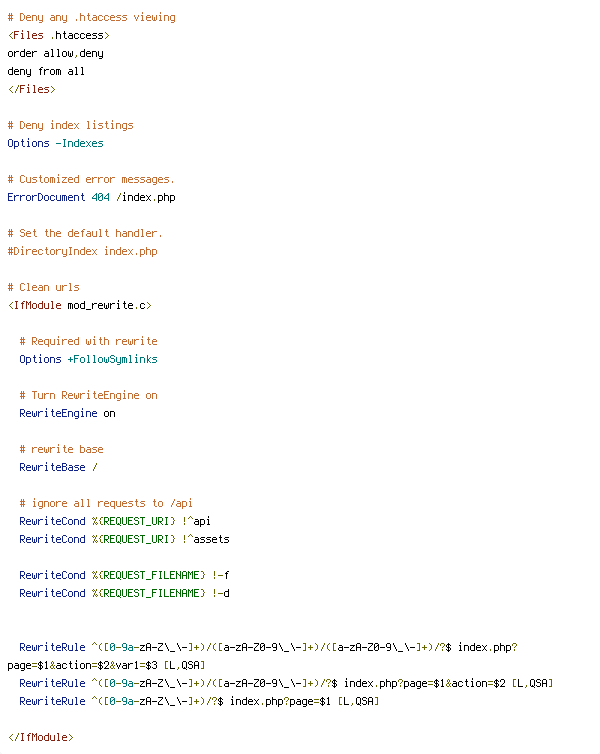Click the '# Customized error messages.' comment
The width and height of the screenshot is (600, 754).
(x=91, y=179)
